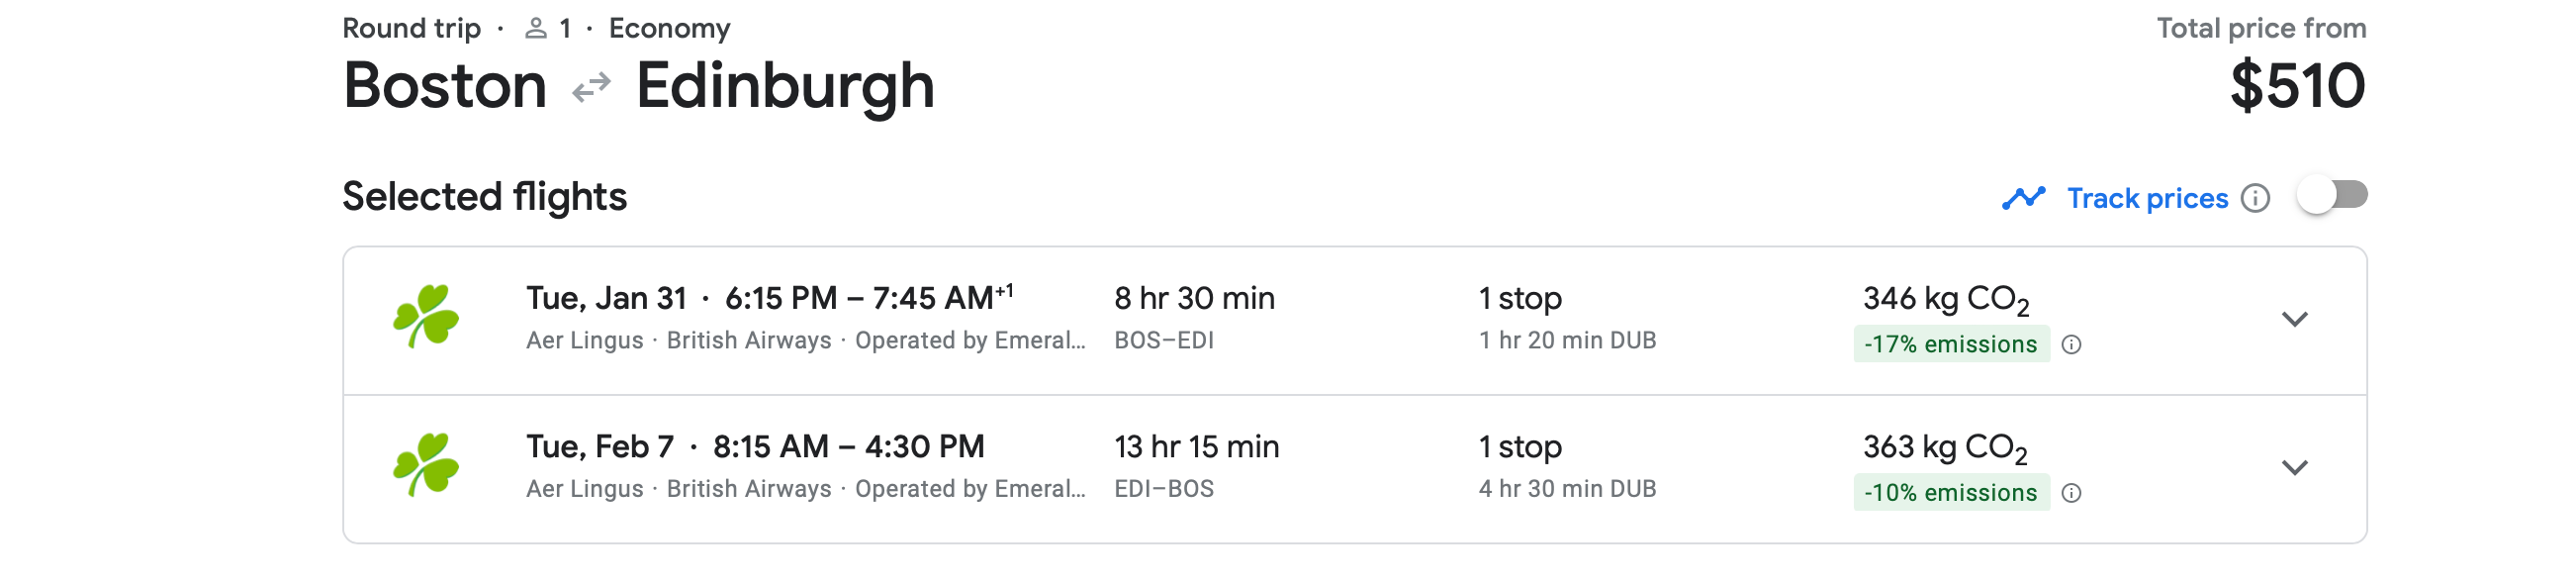Click info icon beside -17% emissions
The width and height of the screenshot is (2576, 584).
(2072, 345)
